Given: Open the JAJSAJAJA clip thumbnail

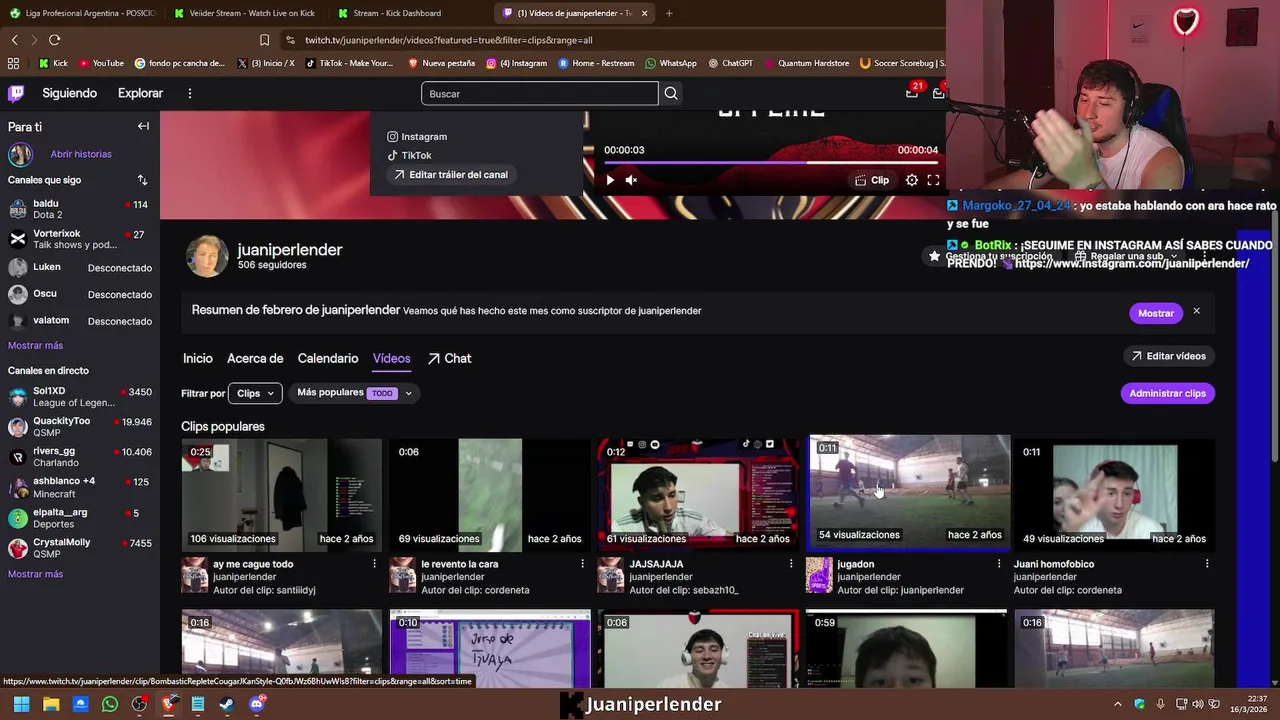Looking at the screenshot, I should tap(698, 495).
